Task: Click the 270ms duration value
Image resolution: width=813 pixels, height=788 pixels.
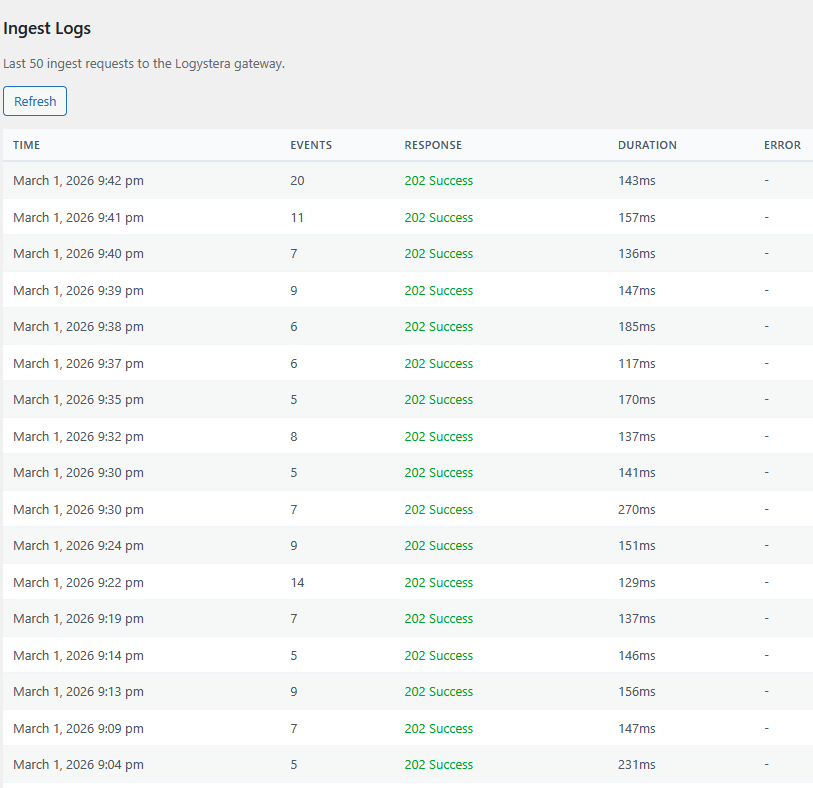Action: point(636,509)
